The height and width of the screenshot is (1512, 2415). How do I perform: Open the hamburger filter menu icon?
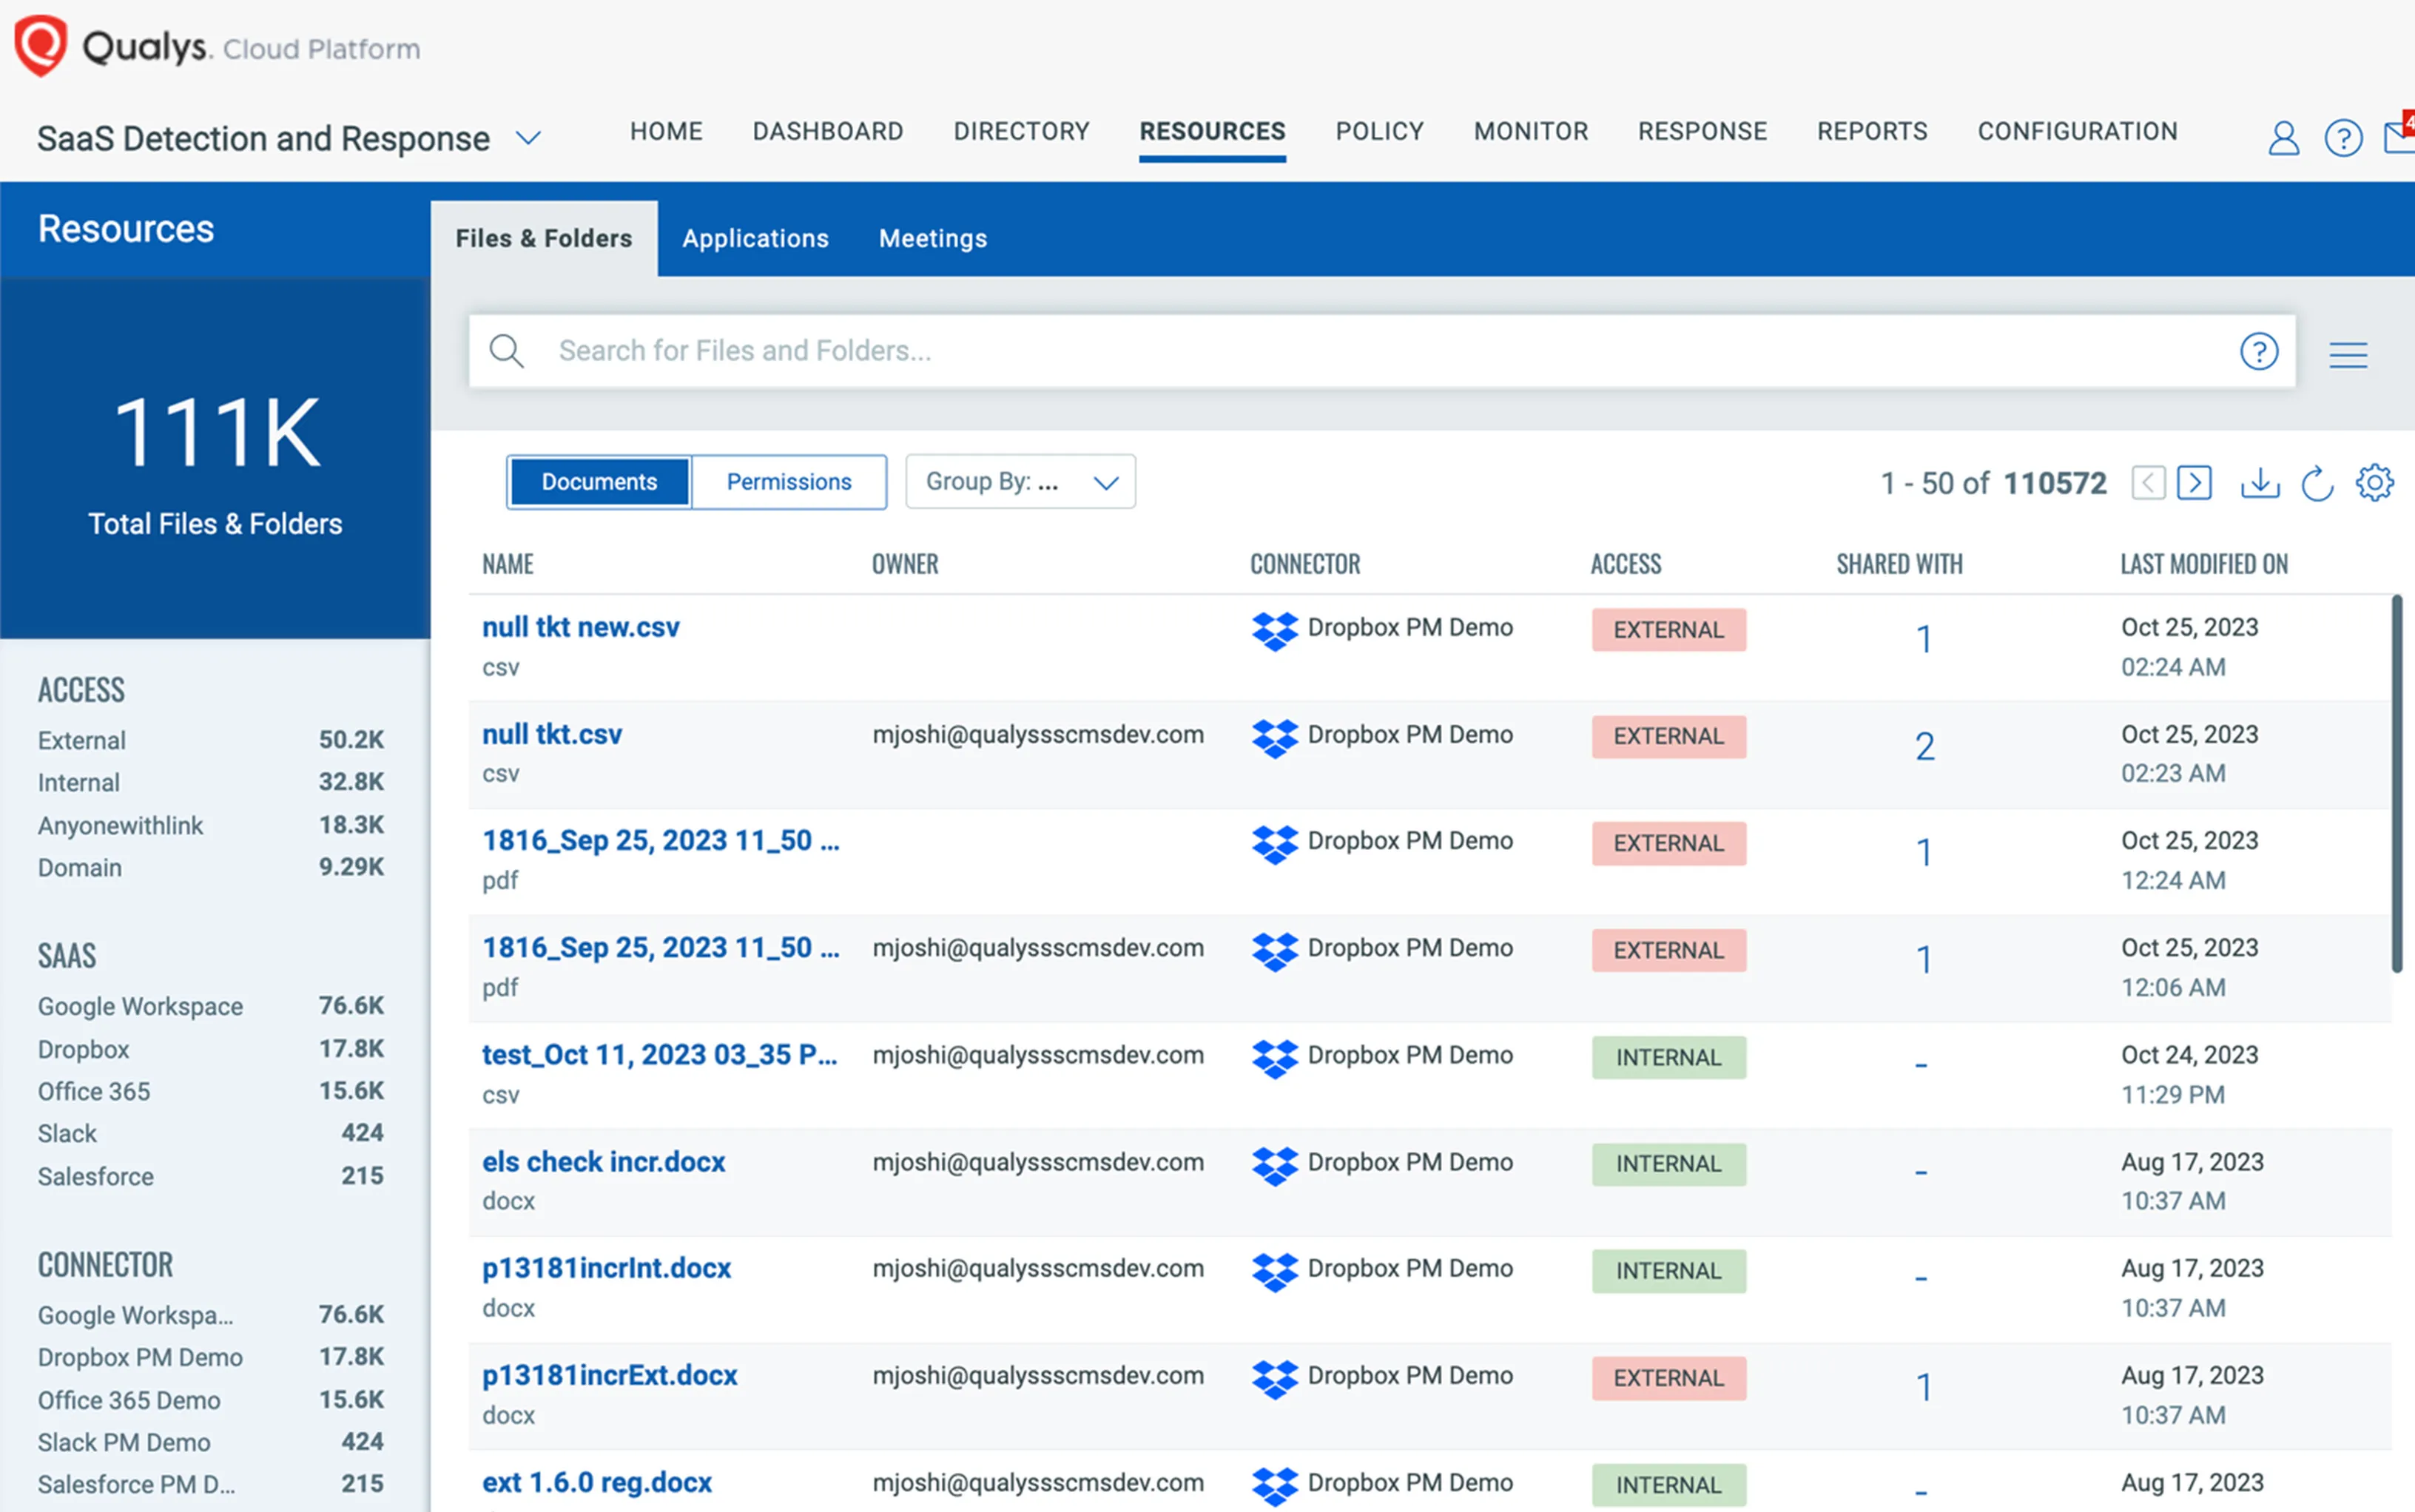point(2347,354)
